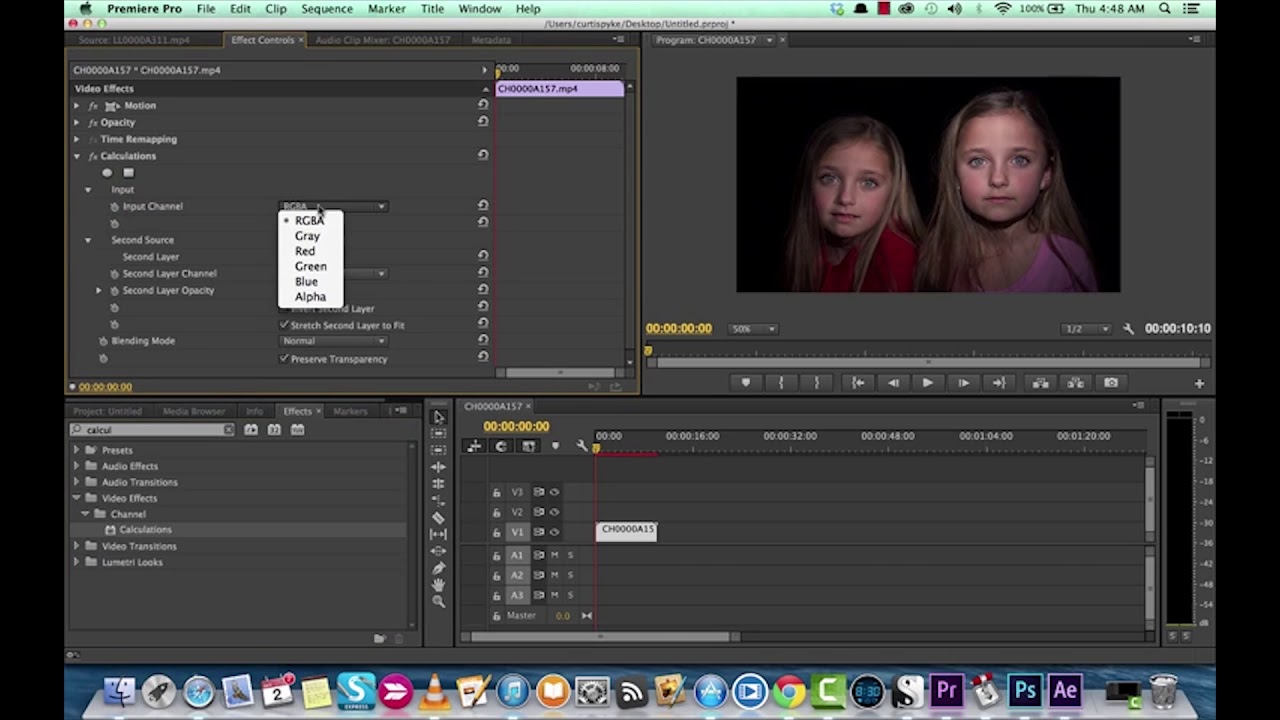Image resolution: width=1280 pixels, height=720 pixels.
Task: Toggle lock on the Master track
Action: (496, 616)
